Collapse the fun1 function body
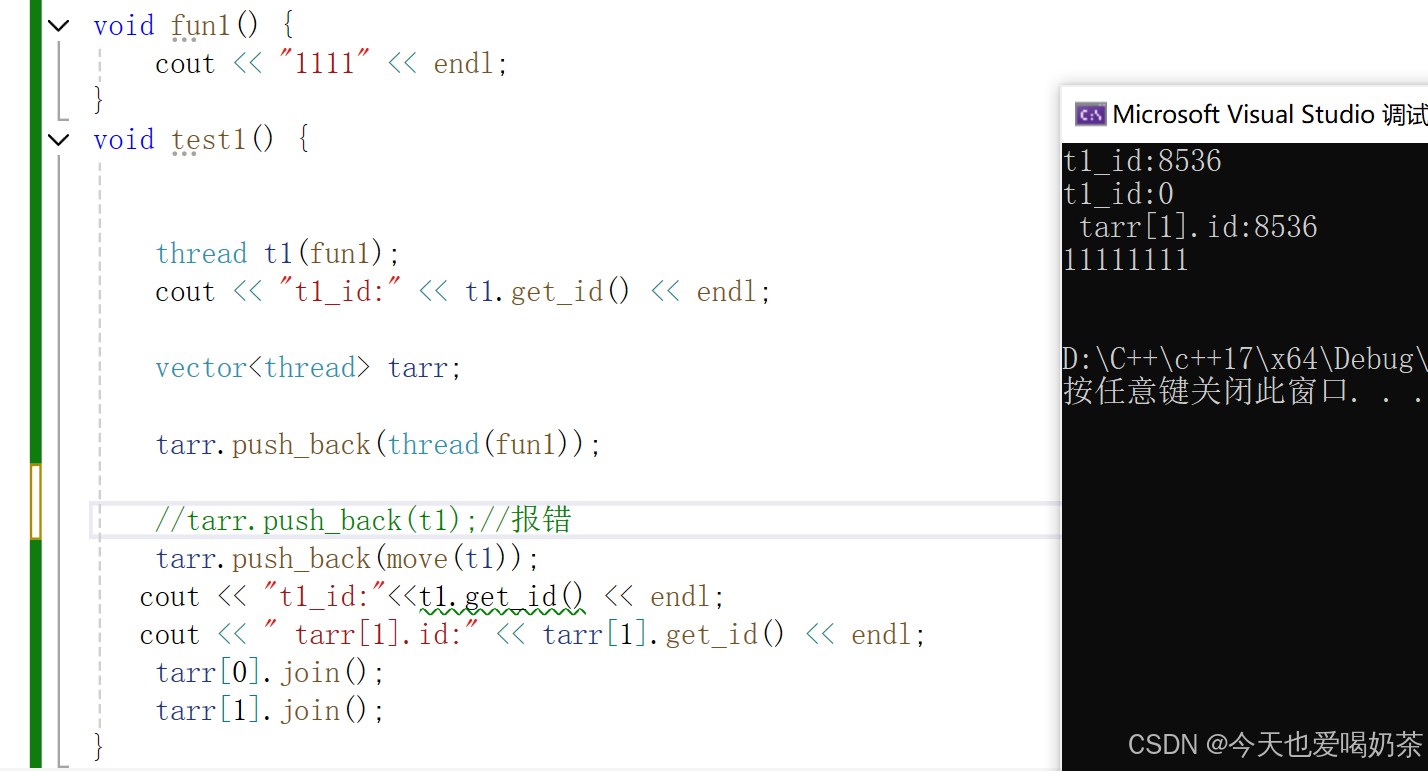Viewport: 1428px width, 771px height. point(57,24)
